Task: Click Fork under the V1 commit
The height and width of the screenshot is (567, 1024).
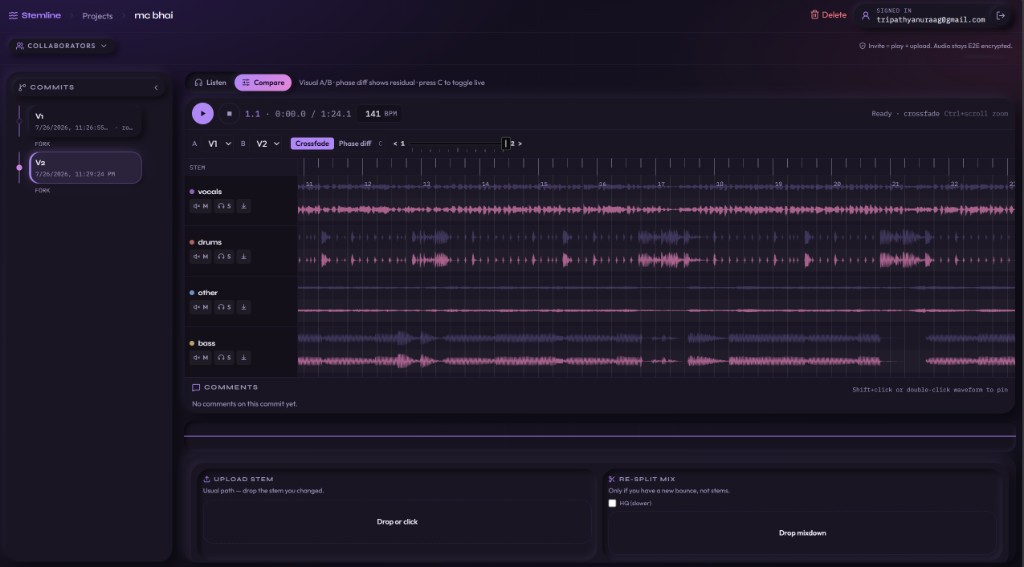Action: [42, 144]
